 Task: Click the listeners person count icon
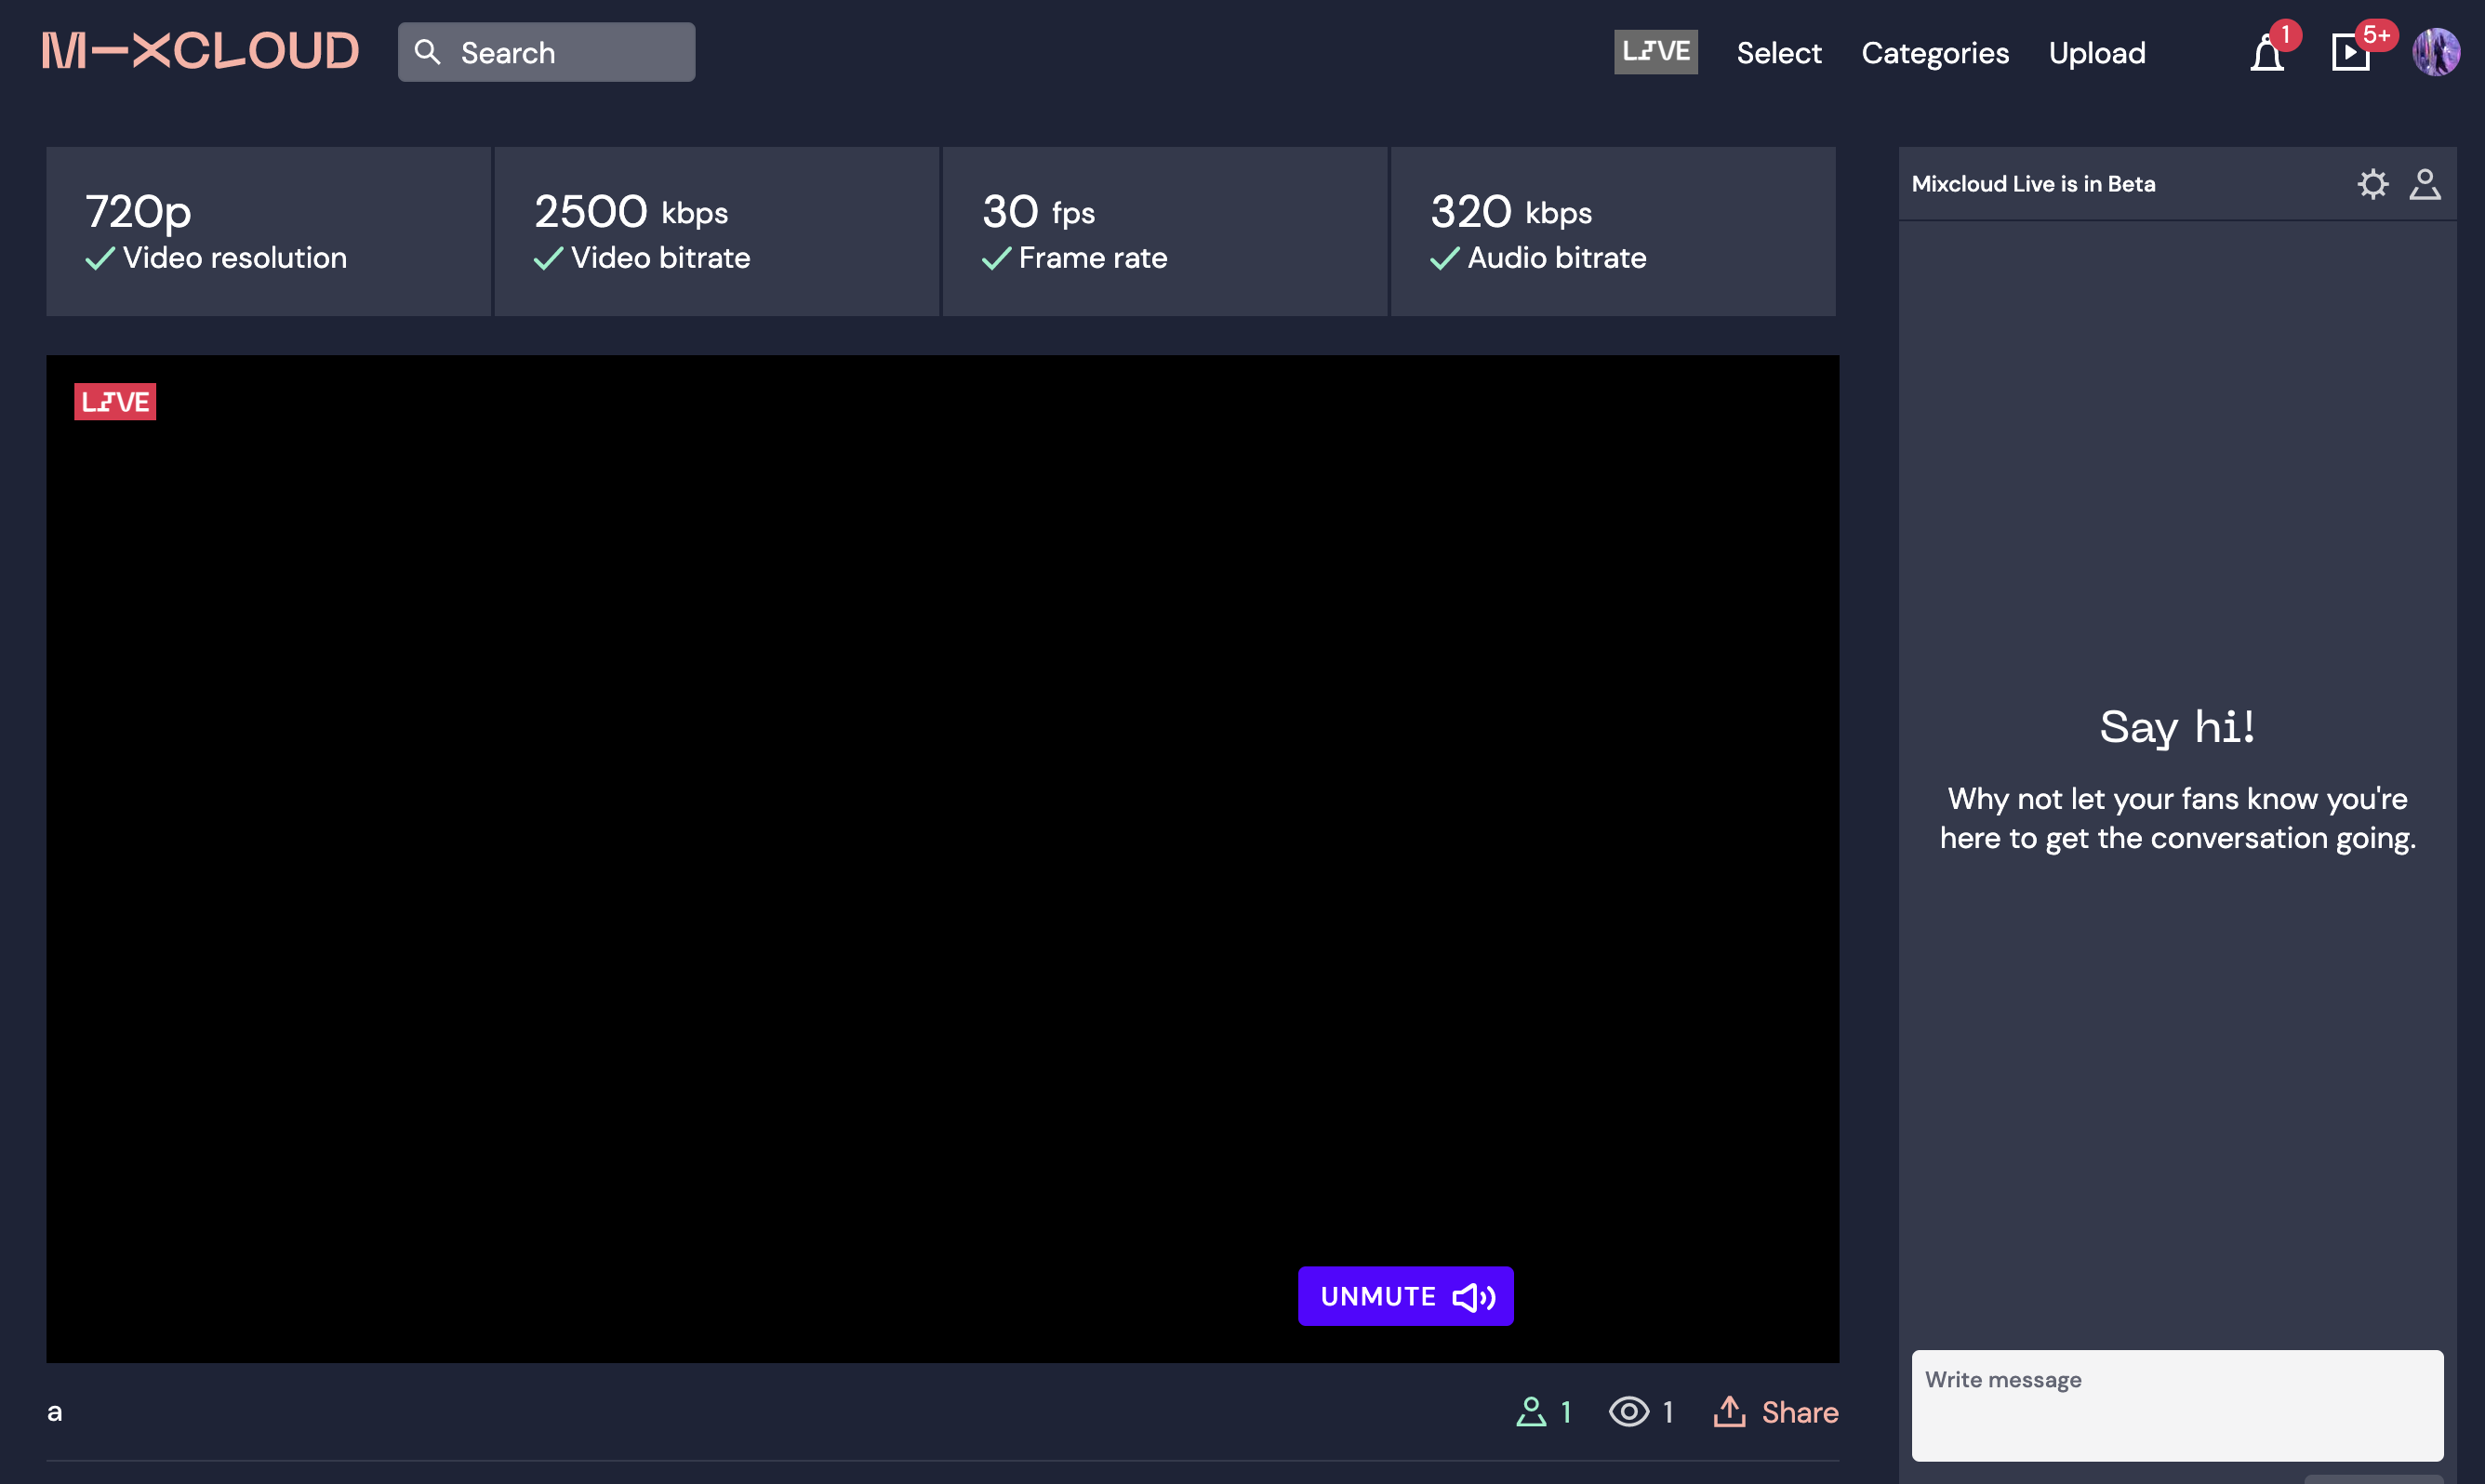[x=1531, y=1411]
